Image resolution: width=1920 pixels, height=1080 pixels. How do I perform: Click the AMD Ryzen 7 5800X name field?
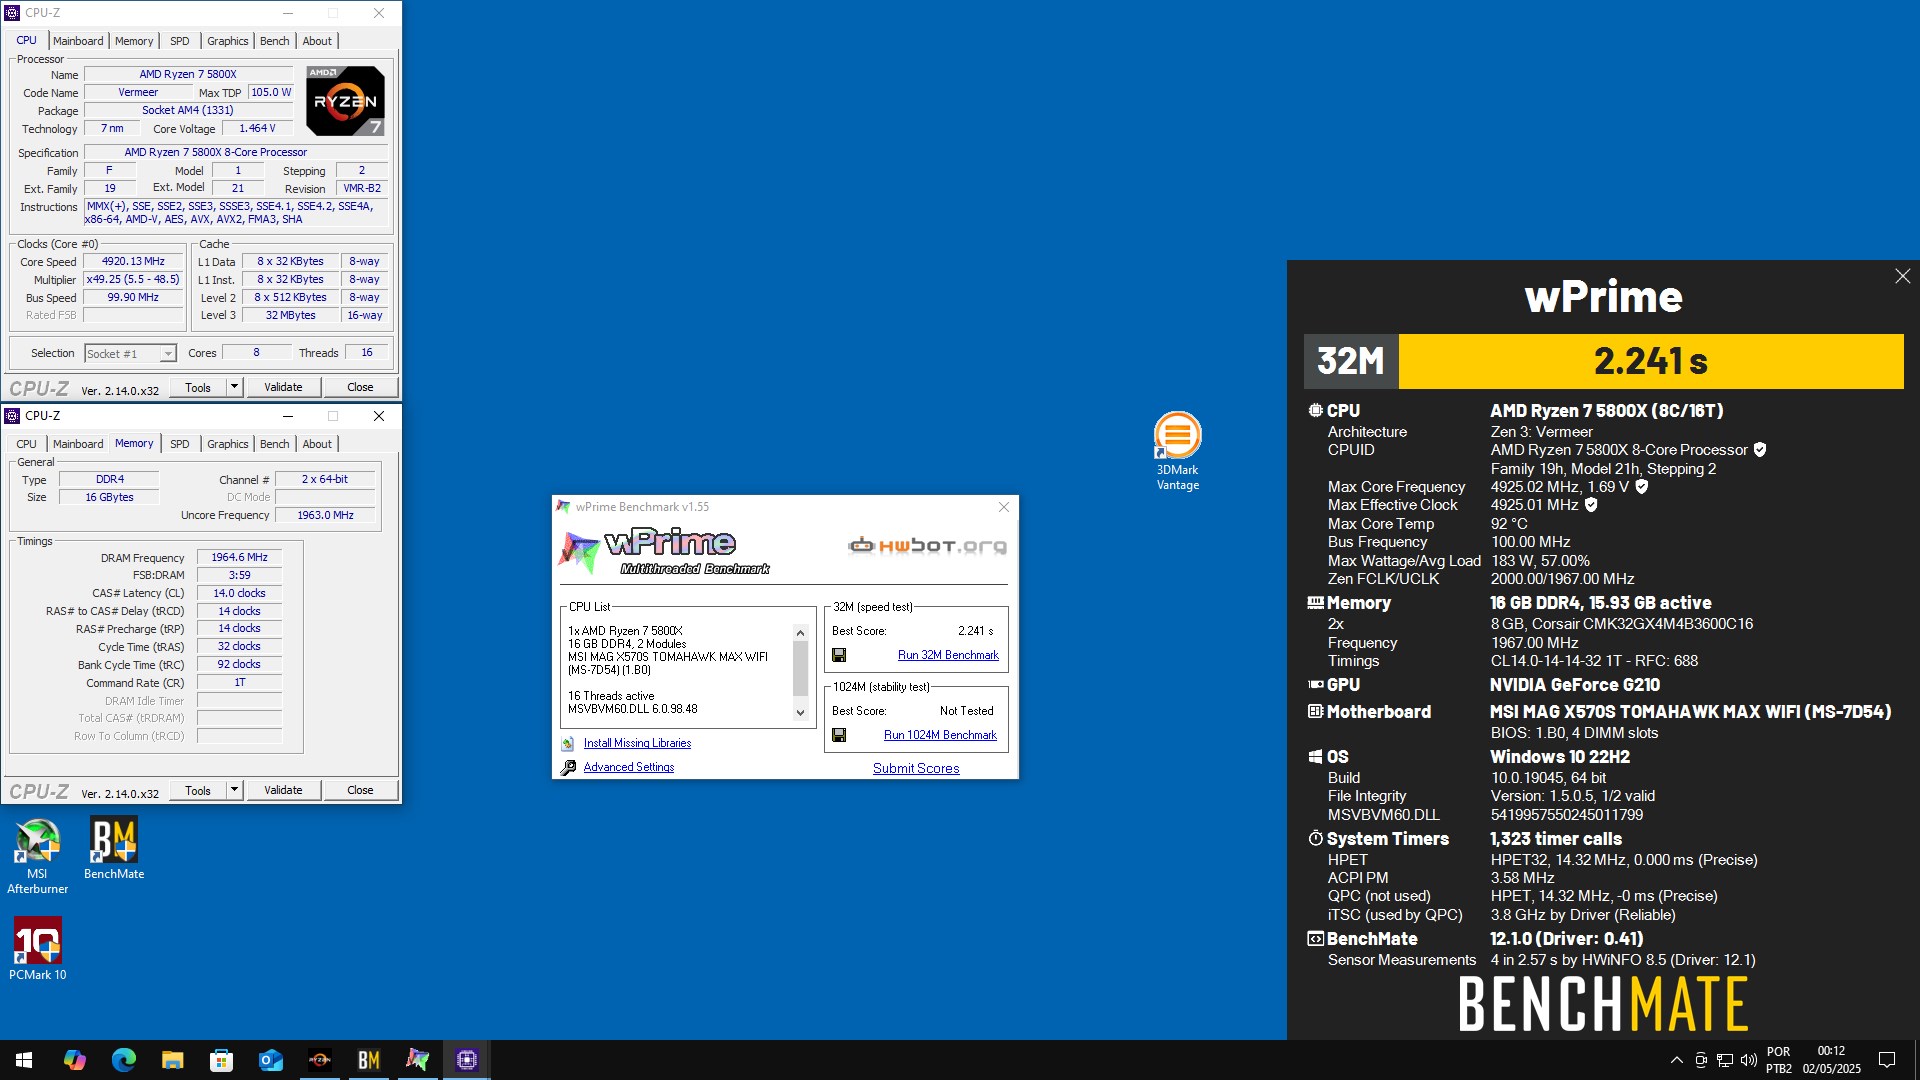pyautogui.click(x=188, y=74)
